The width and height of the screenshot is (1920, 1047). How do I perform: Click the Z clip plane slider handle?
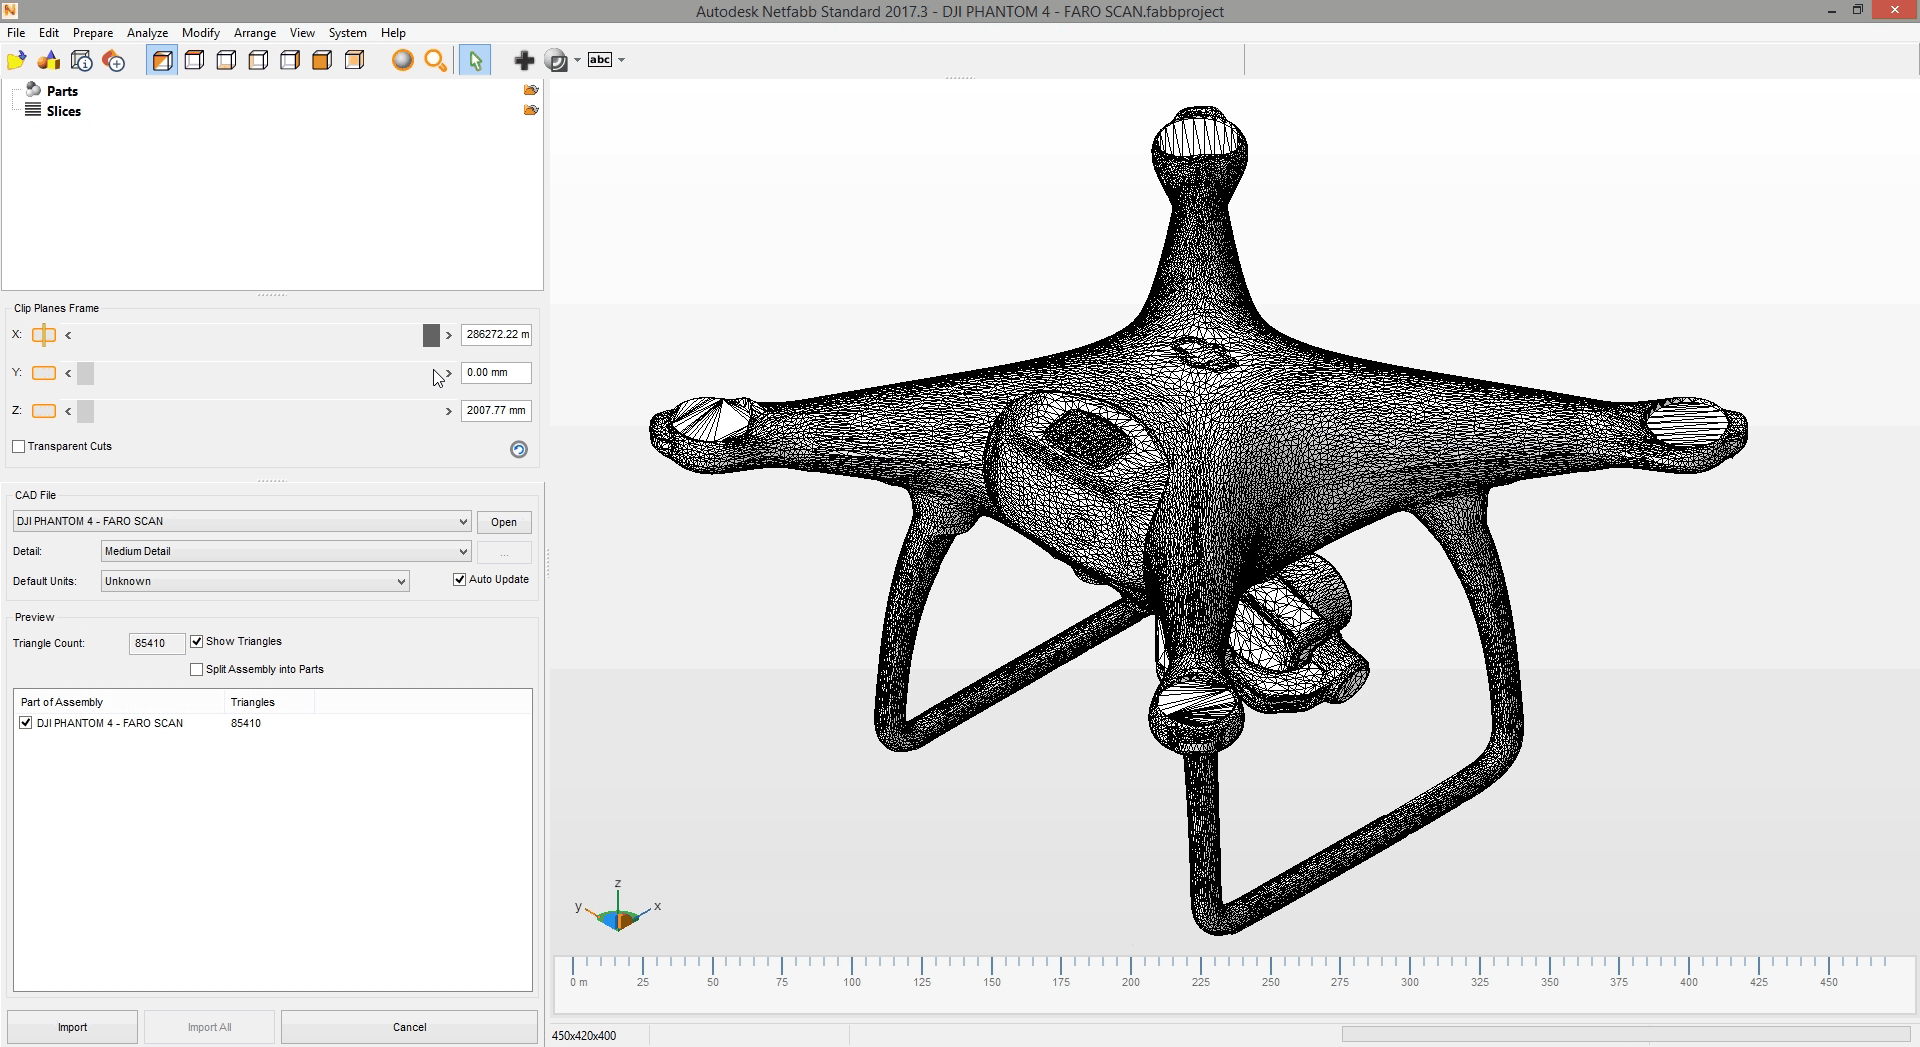click(x=86, y=411)
